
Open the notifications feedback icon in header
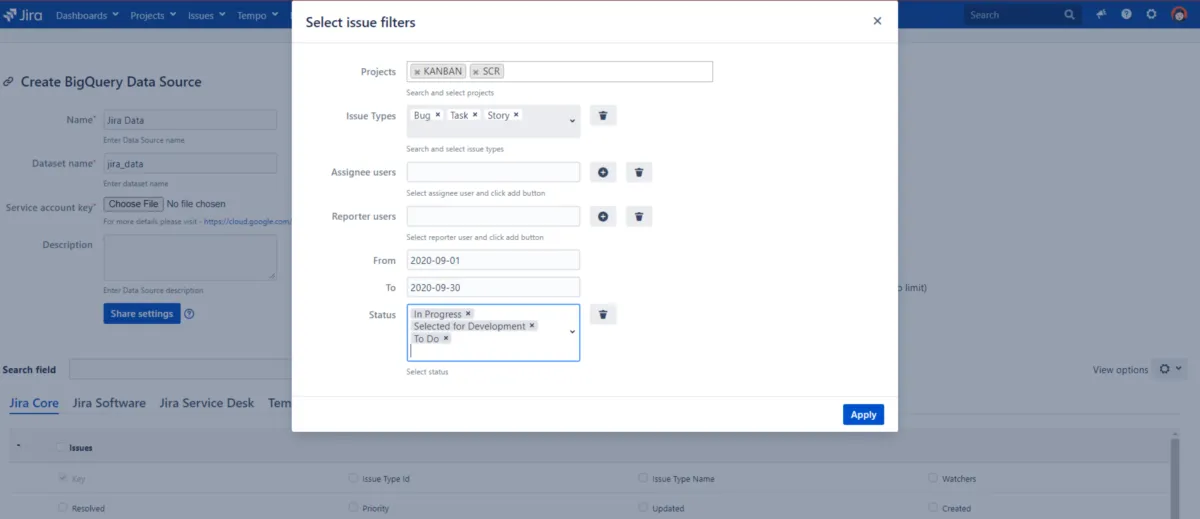(1101, 15)
